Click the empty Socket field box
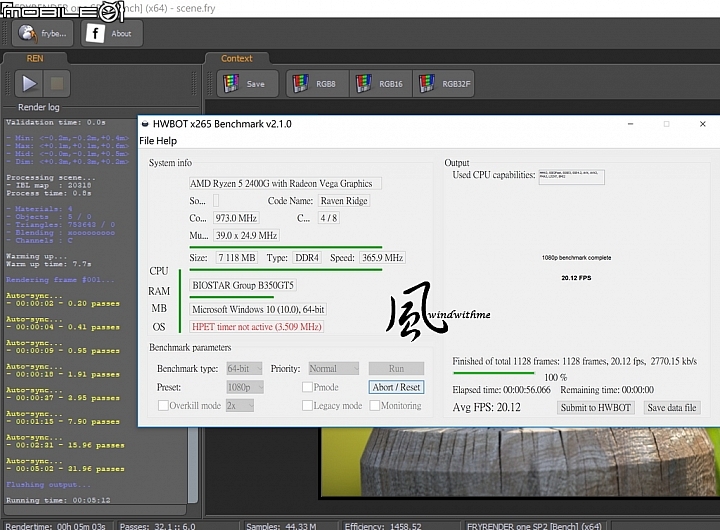 click(216, 201)
